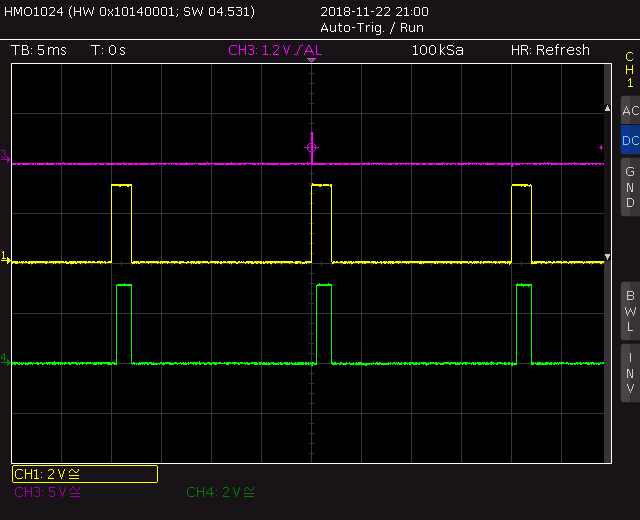
Task: Open the HR: Refresh acquisition mode setting
Action: 550,50
